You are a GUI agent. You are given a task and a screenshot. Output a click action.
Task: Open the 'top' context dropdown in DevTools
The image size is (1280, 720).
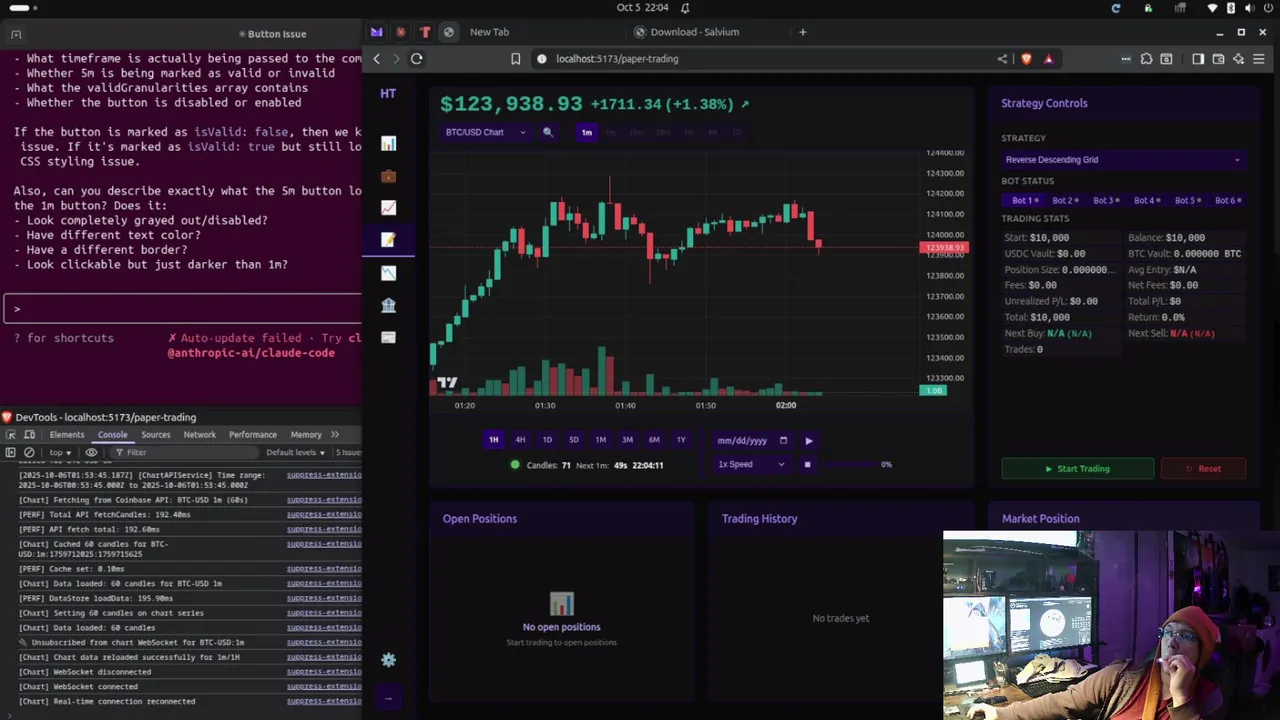click(x=62, y=452)
